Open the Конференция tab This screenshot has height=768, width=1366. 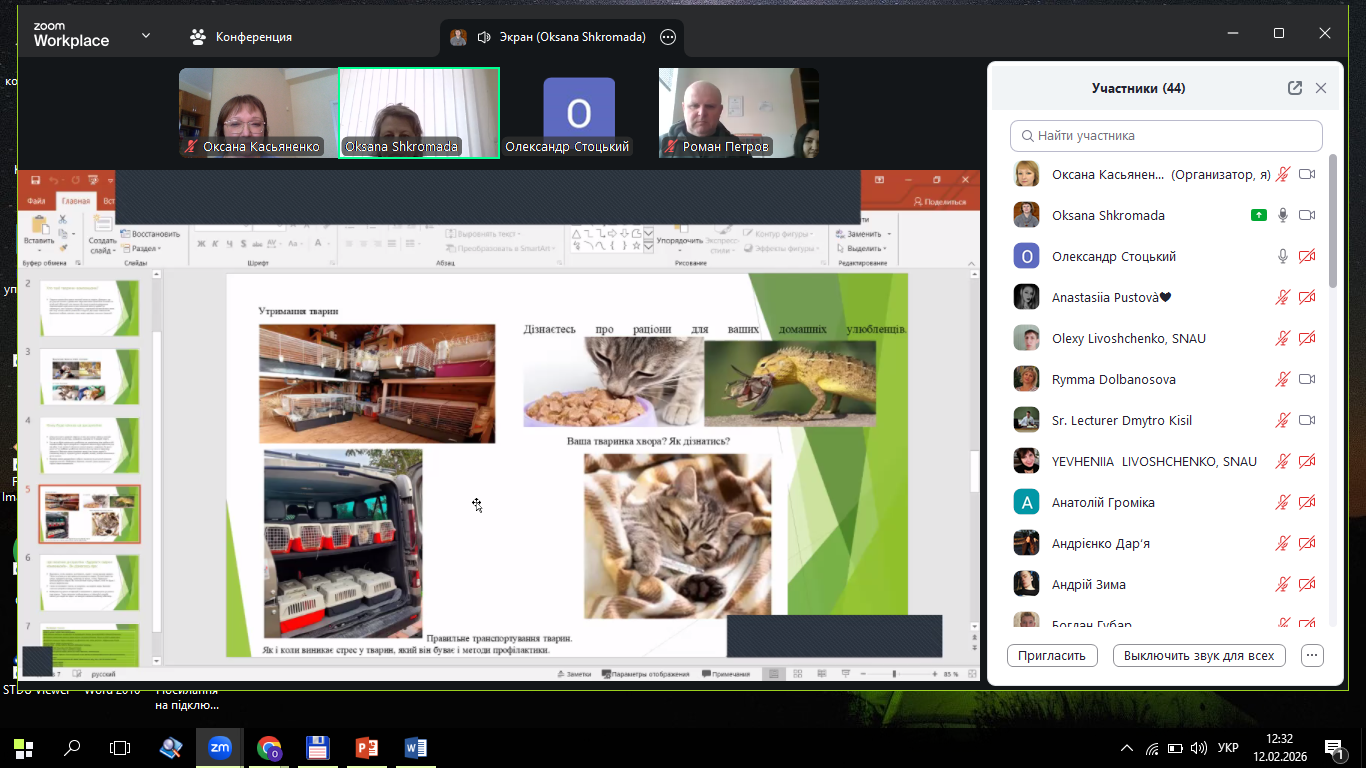click(241, 37)
